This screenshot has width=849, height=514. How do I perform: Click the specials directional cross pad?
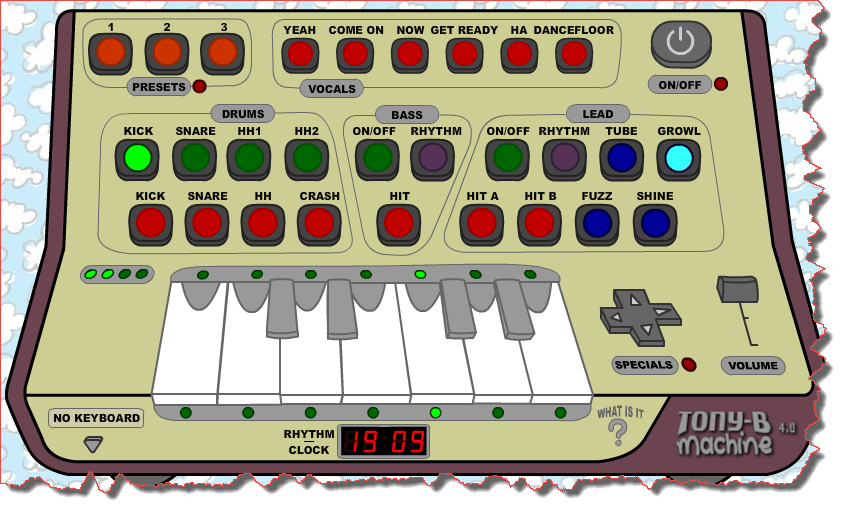[x=640, y=313]
